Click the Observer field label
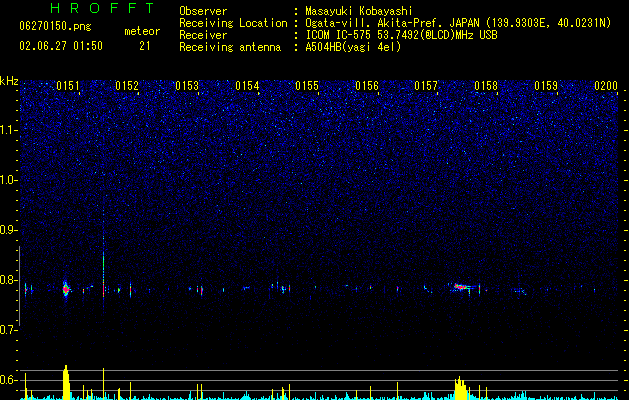629x400 pixels. point(203,11)
